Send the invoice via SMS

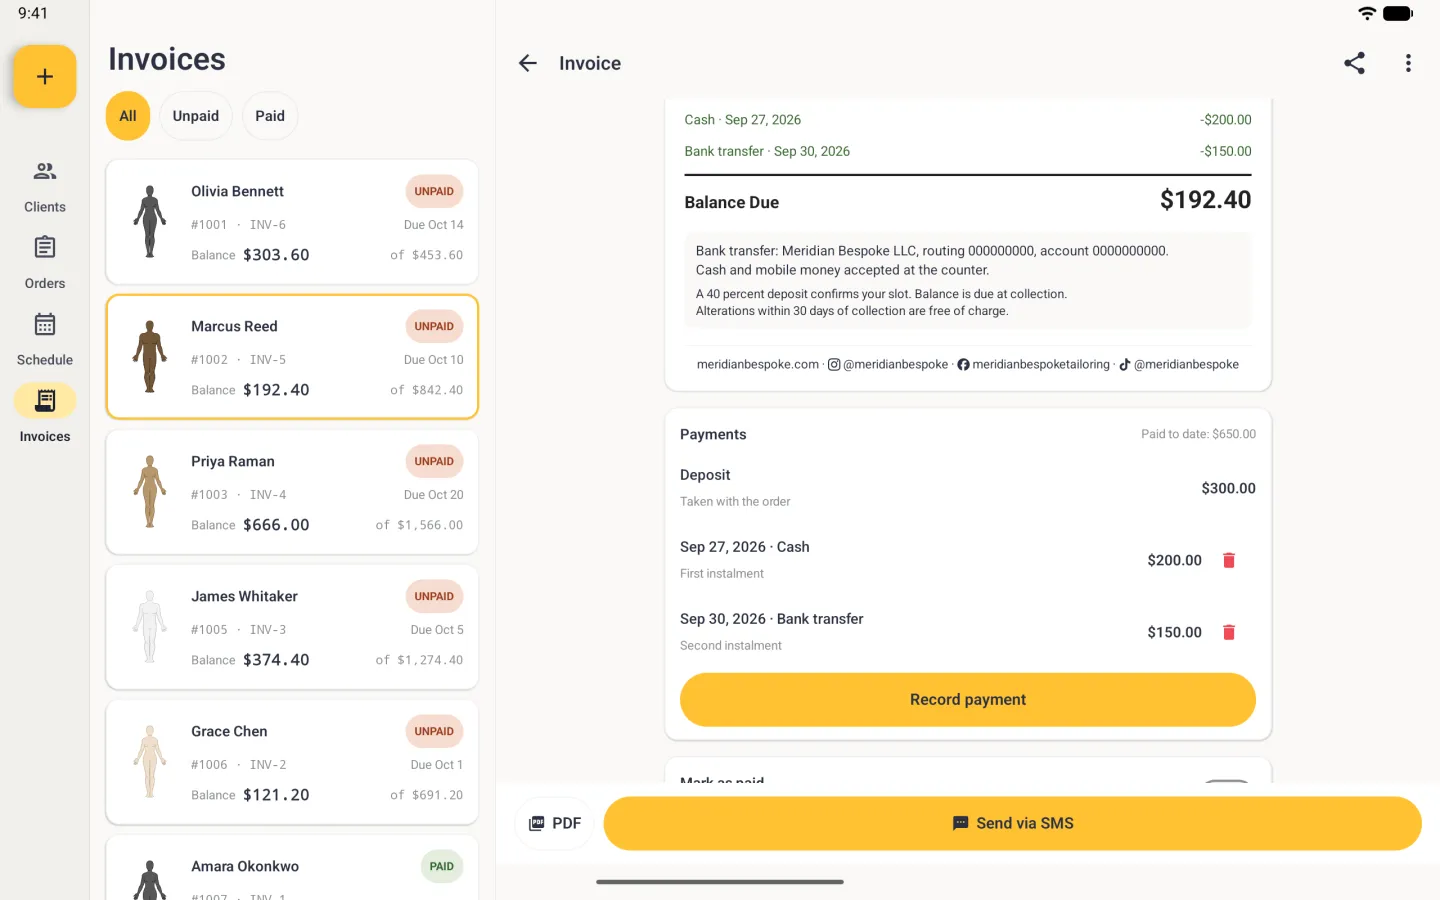(1012, 823)
